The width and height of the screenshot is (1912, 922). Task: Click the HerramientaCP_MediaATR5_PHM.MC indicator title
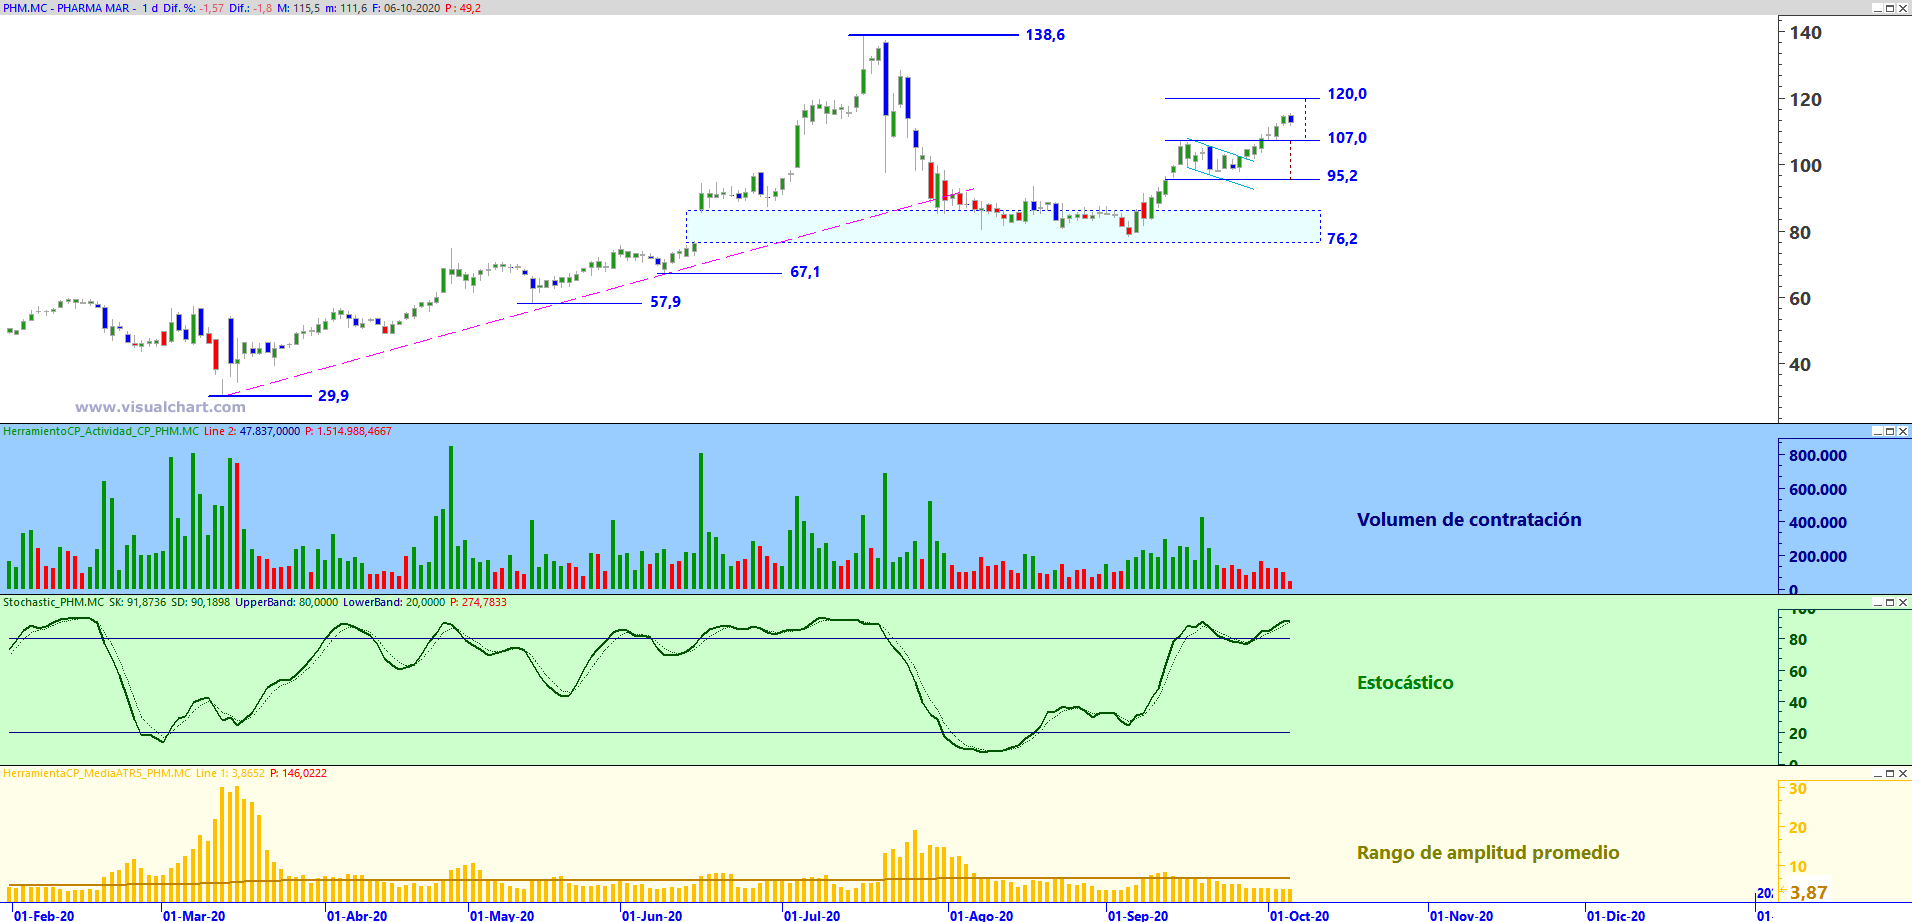click(97, 773)
